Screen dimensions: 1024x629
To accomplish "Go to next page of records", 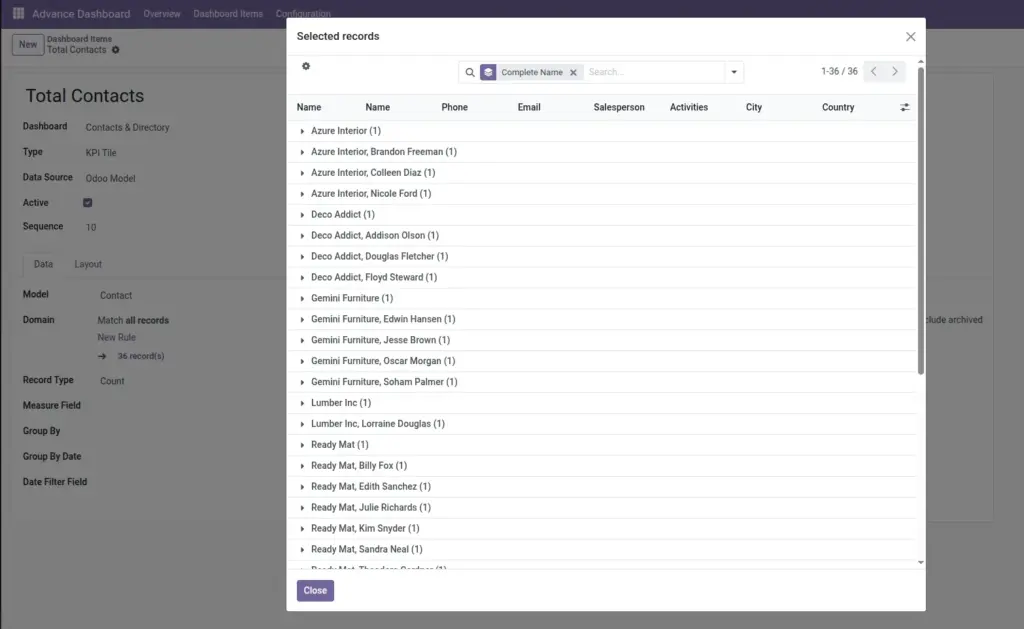I will click(x=895, y=71).
